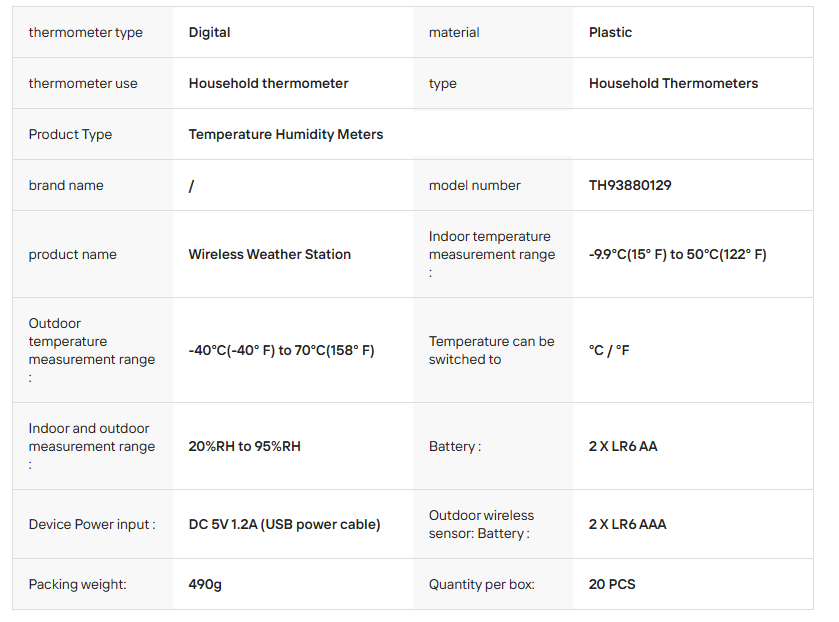Viewport: 839px width, 622px height.
Task: Click the 'Quantity per box:' label
Action: point(481,585)
